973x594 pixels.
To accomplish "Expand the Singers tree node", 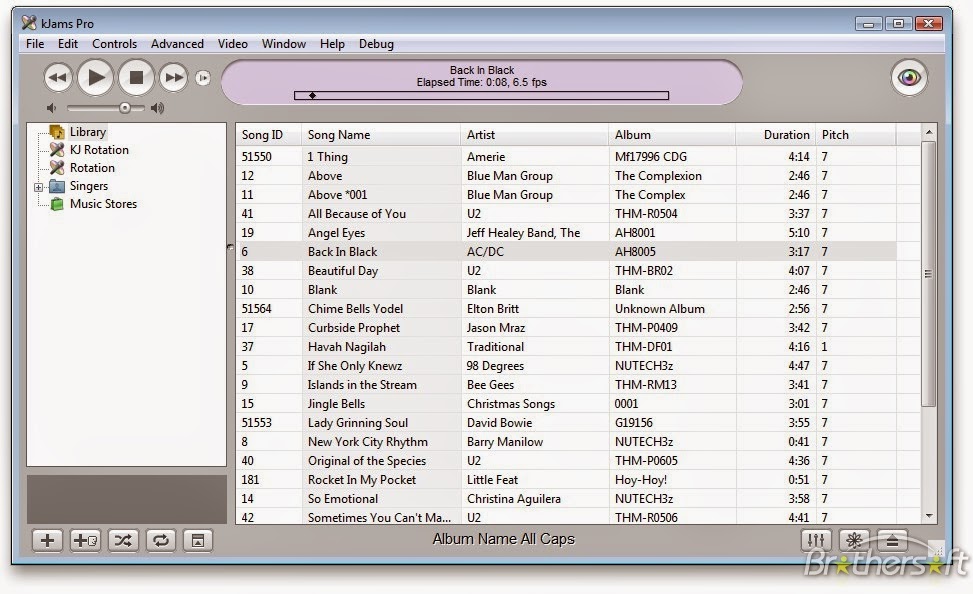I will 38,187.
